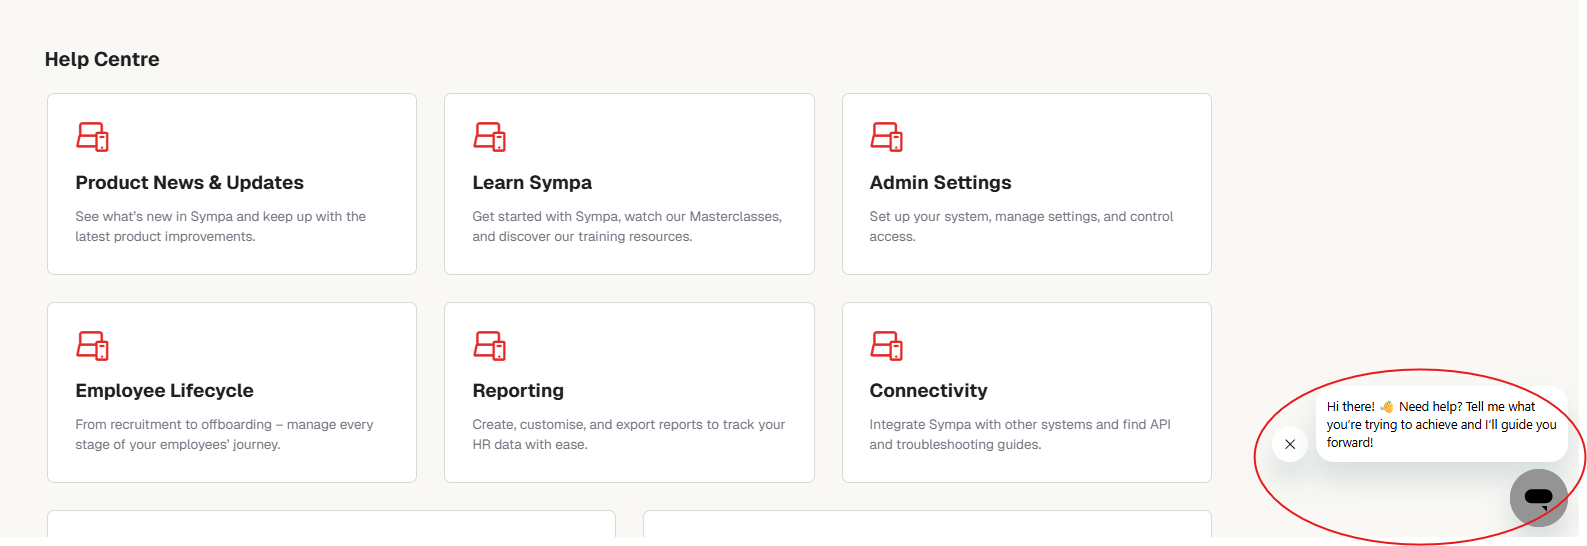Open the Reporting title link

tap(518, 391)
